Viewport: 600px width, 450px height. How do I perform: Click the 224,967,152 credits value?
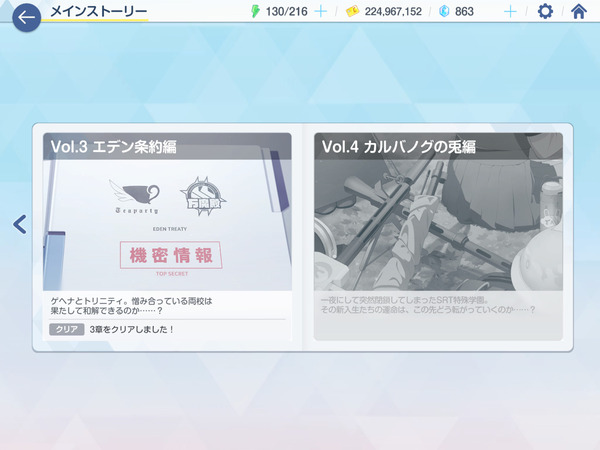393,12
